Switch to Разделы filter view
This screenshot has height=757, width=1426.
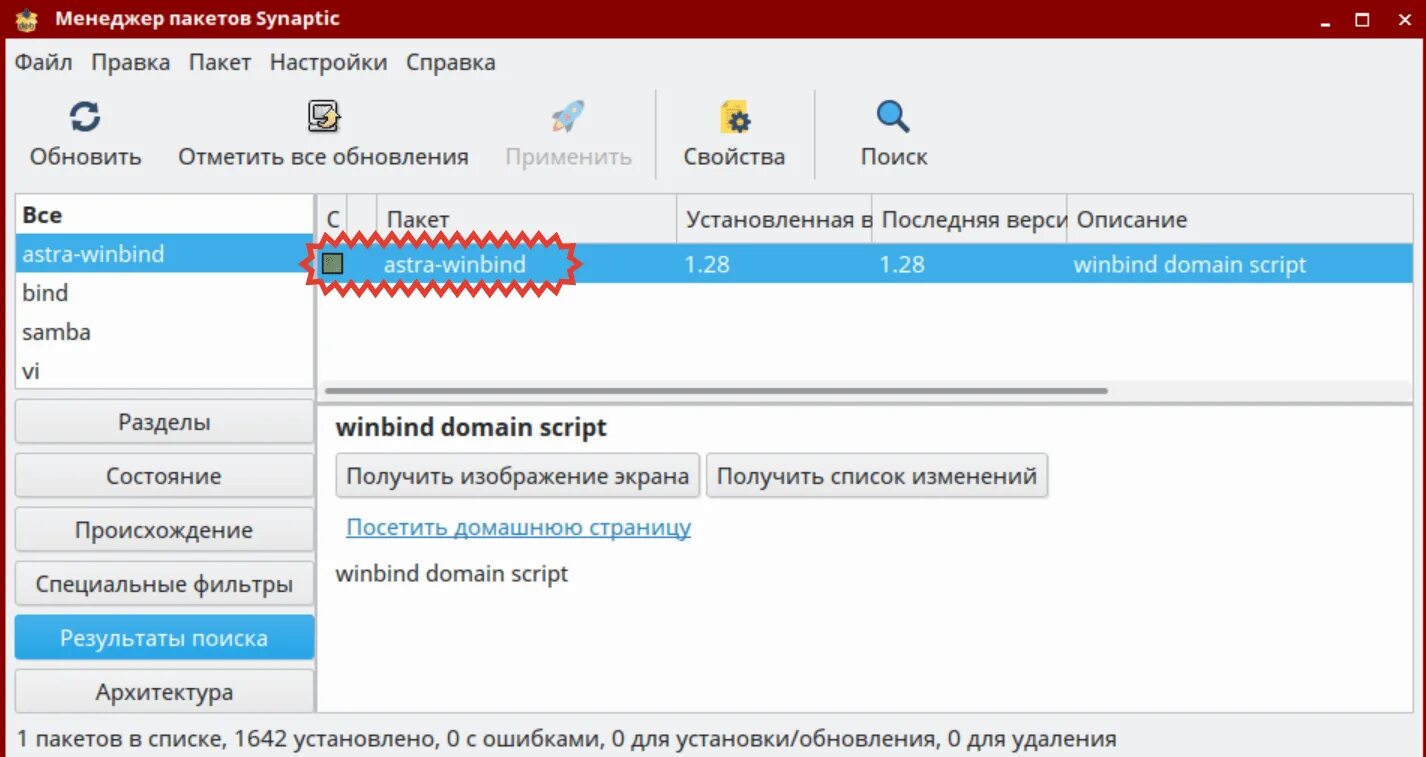click(x=164, y=422)
